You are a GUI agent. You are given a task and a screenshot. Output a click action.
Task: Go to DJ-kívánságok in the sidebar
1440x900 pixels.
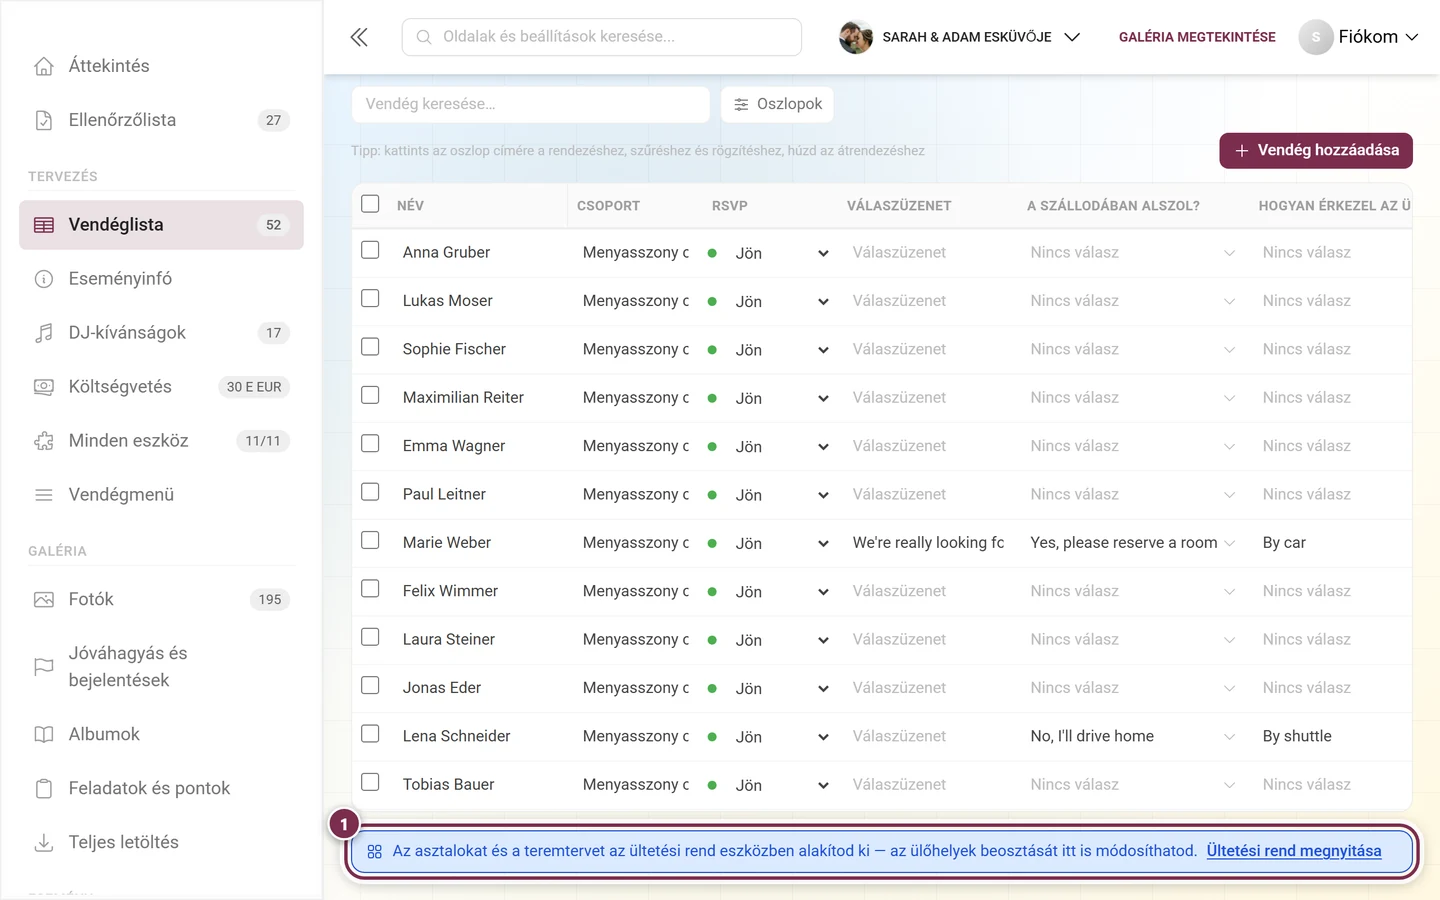click(x=161, y=333)
